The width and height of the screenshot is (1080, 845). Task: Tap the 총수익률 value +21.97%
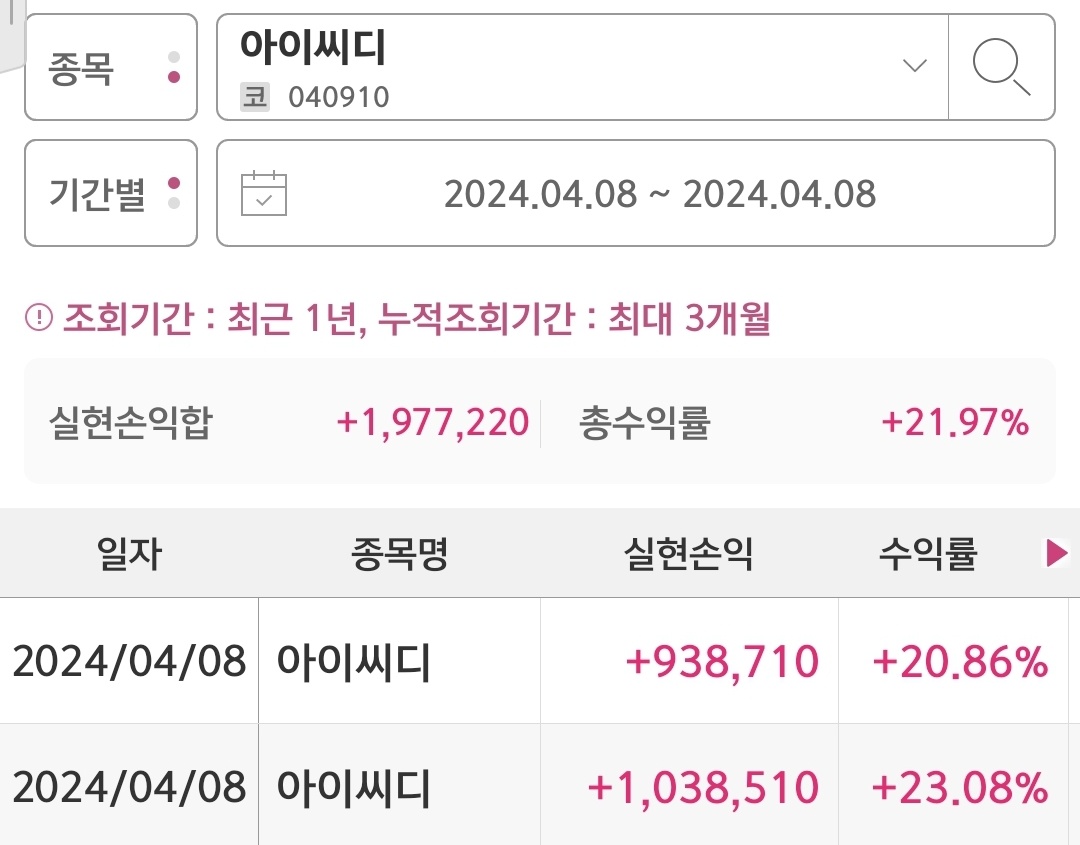pos(955,422)
